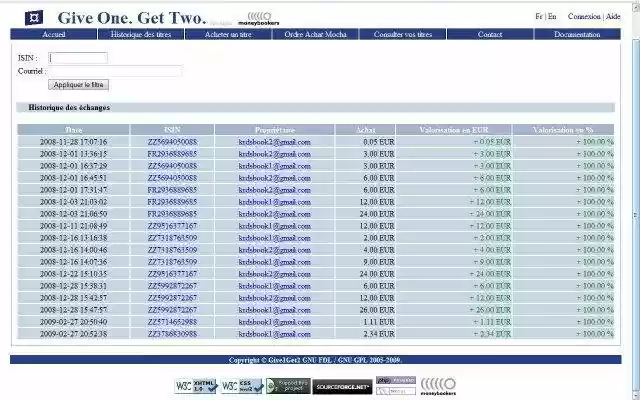Click the Connexion link
Image resolution: width=640 pixels, height=400 pixels.
[x=584, y=17]
